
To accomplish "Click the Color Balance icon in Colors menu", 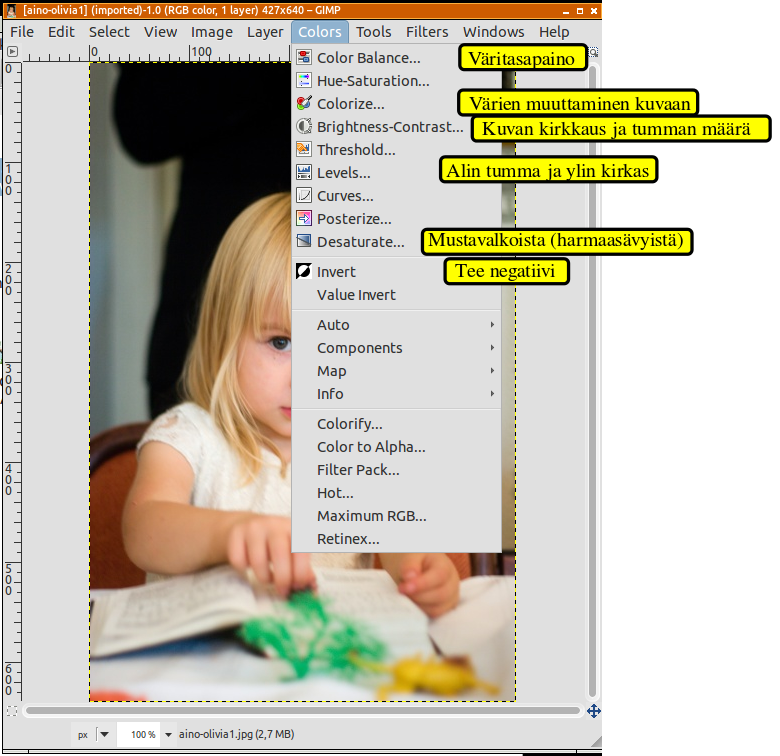I will click(x=304, y=57).
